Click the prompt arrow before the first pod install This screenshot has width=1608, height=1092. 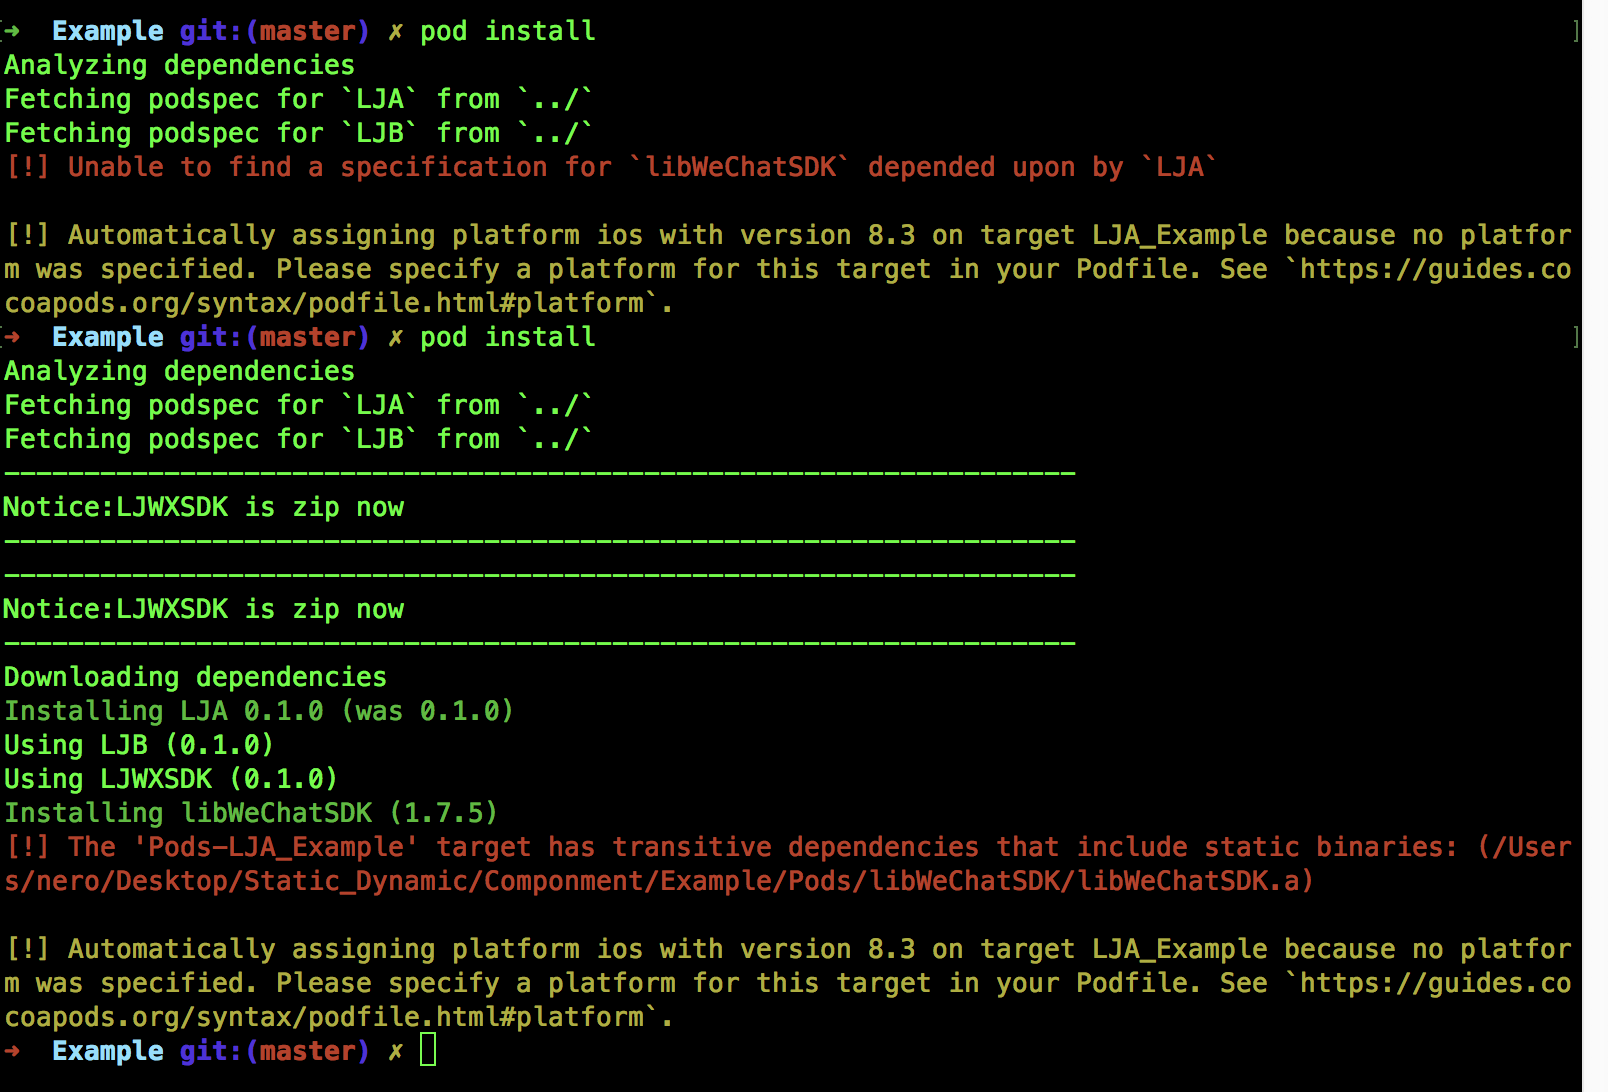tap(12, 31)
